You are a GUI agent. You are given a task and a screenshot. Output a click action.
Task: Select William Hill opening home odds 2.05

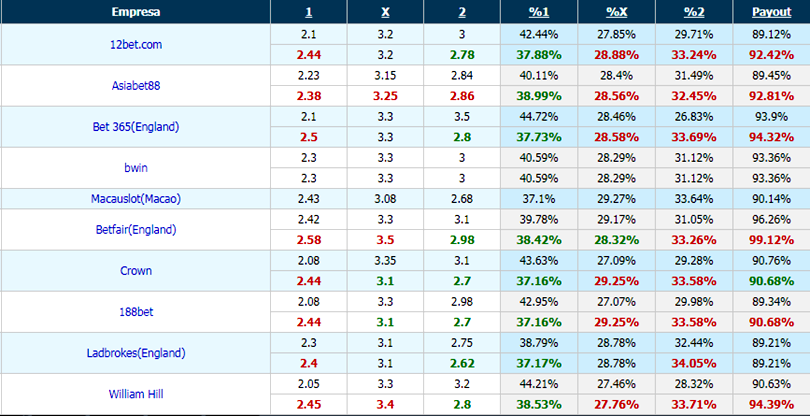308,384
